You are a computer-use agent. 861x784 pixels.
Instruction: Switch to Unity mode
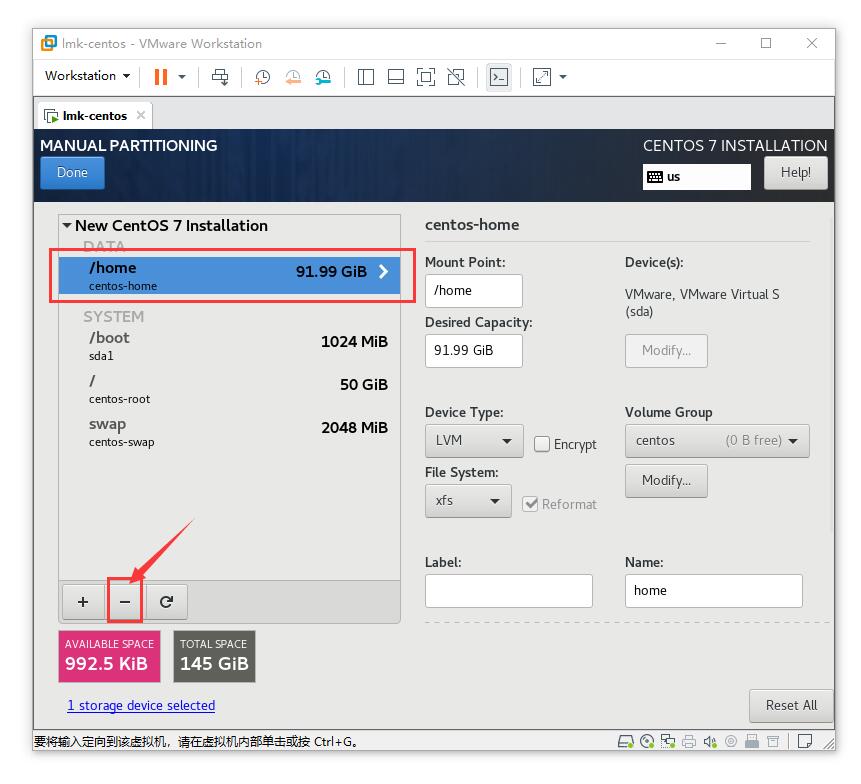[x=456, y=77]
